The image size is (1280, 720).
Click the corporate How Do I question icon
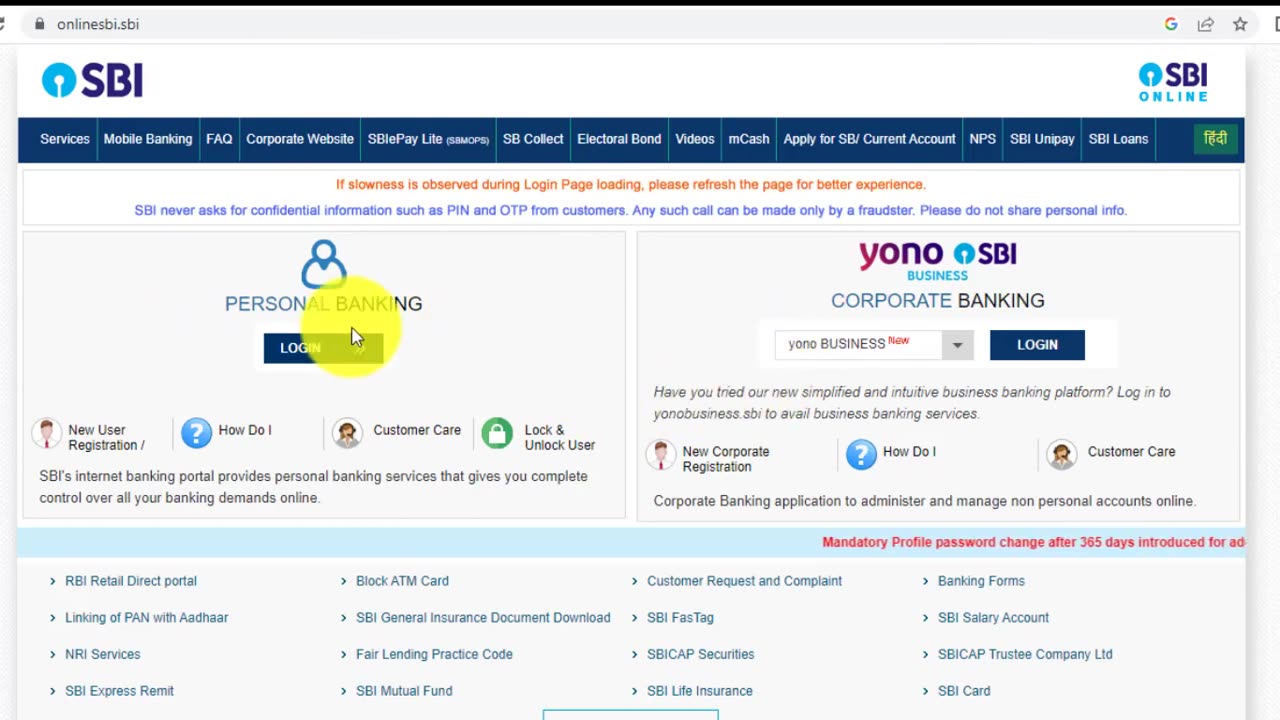(861, 454)
